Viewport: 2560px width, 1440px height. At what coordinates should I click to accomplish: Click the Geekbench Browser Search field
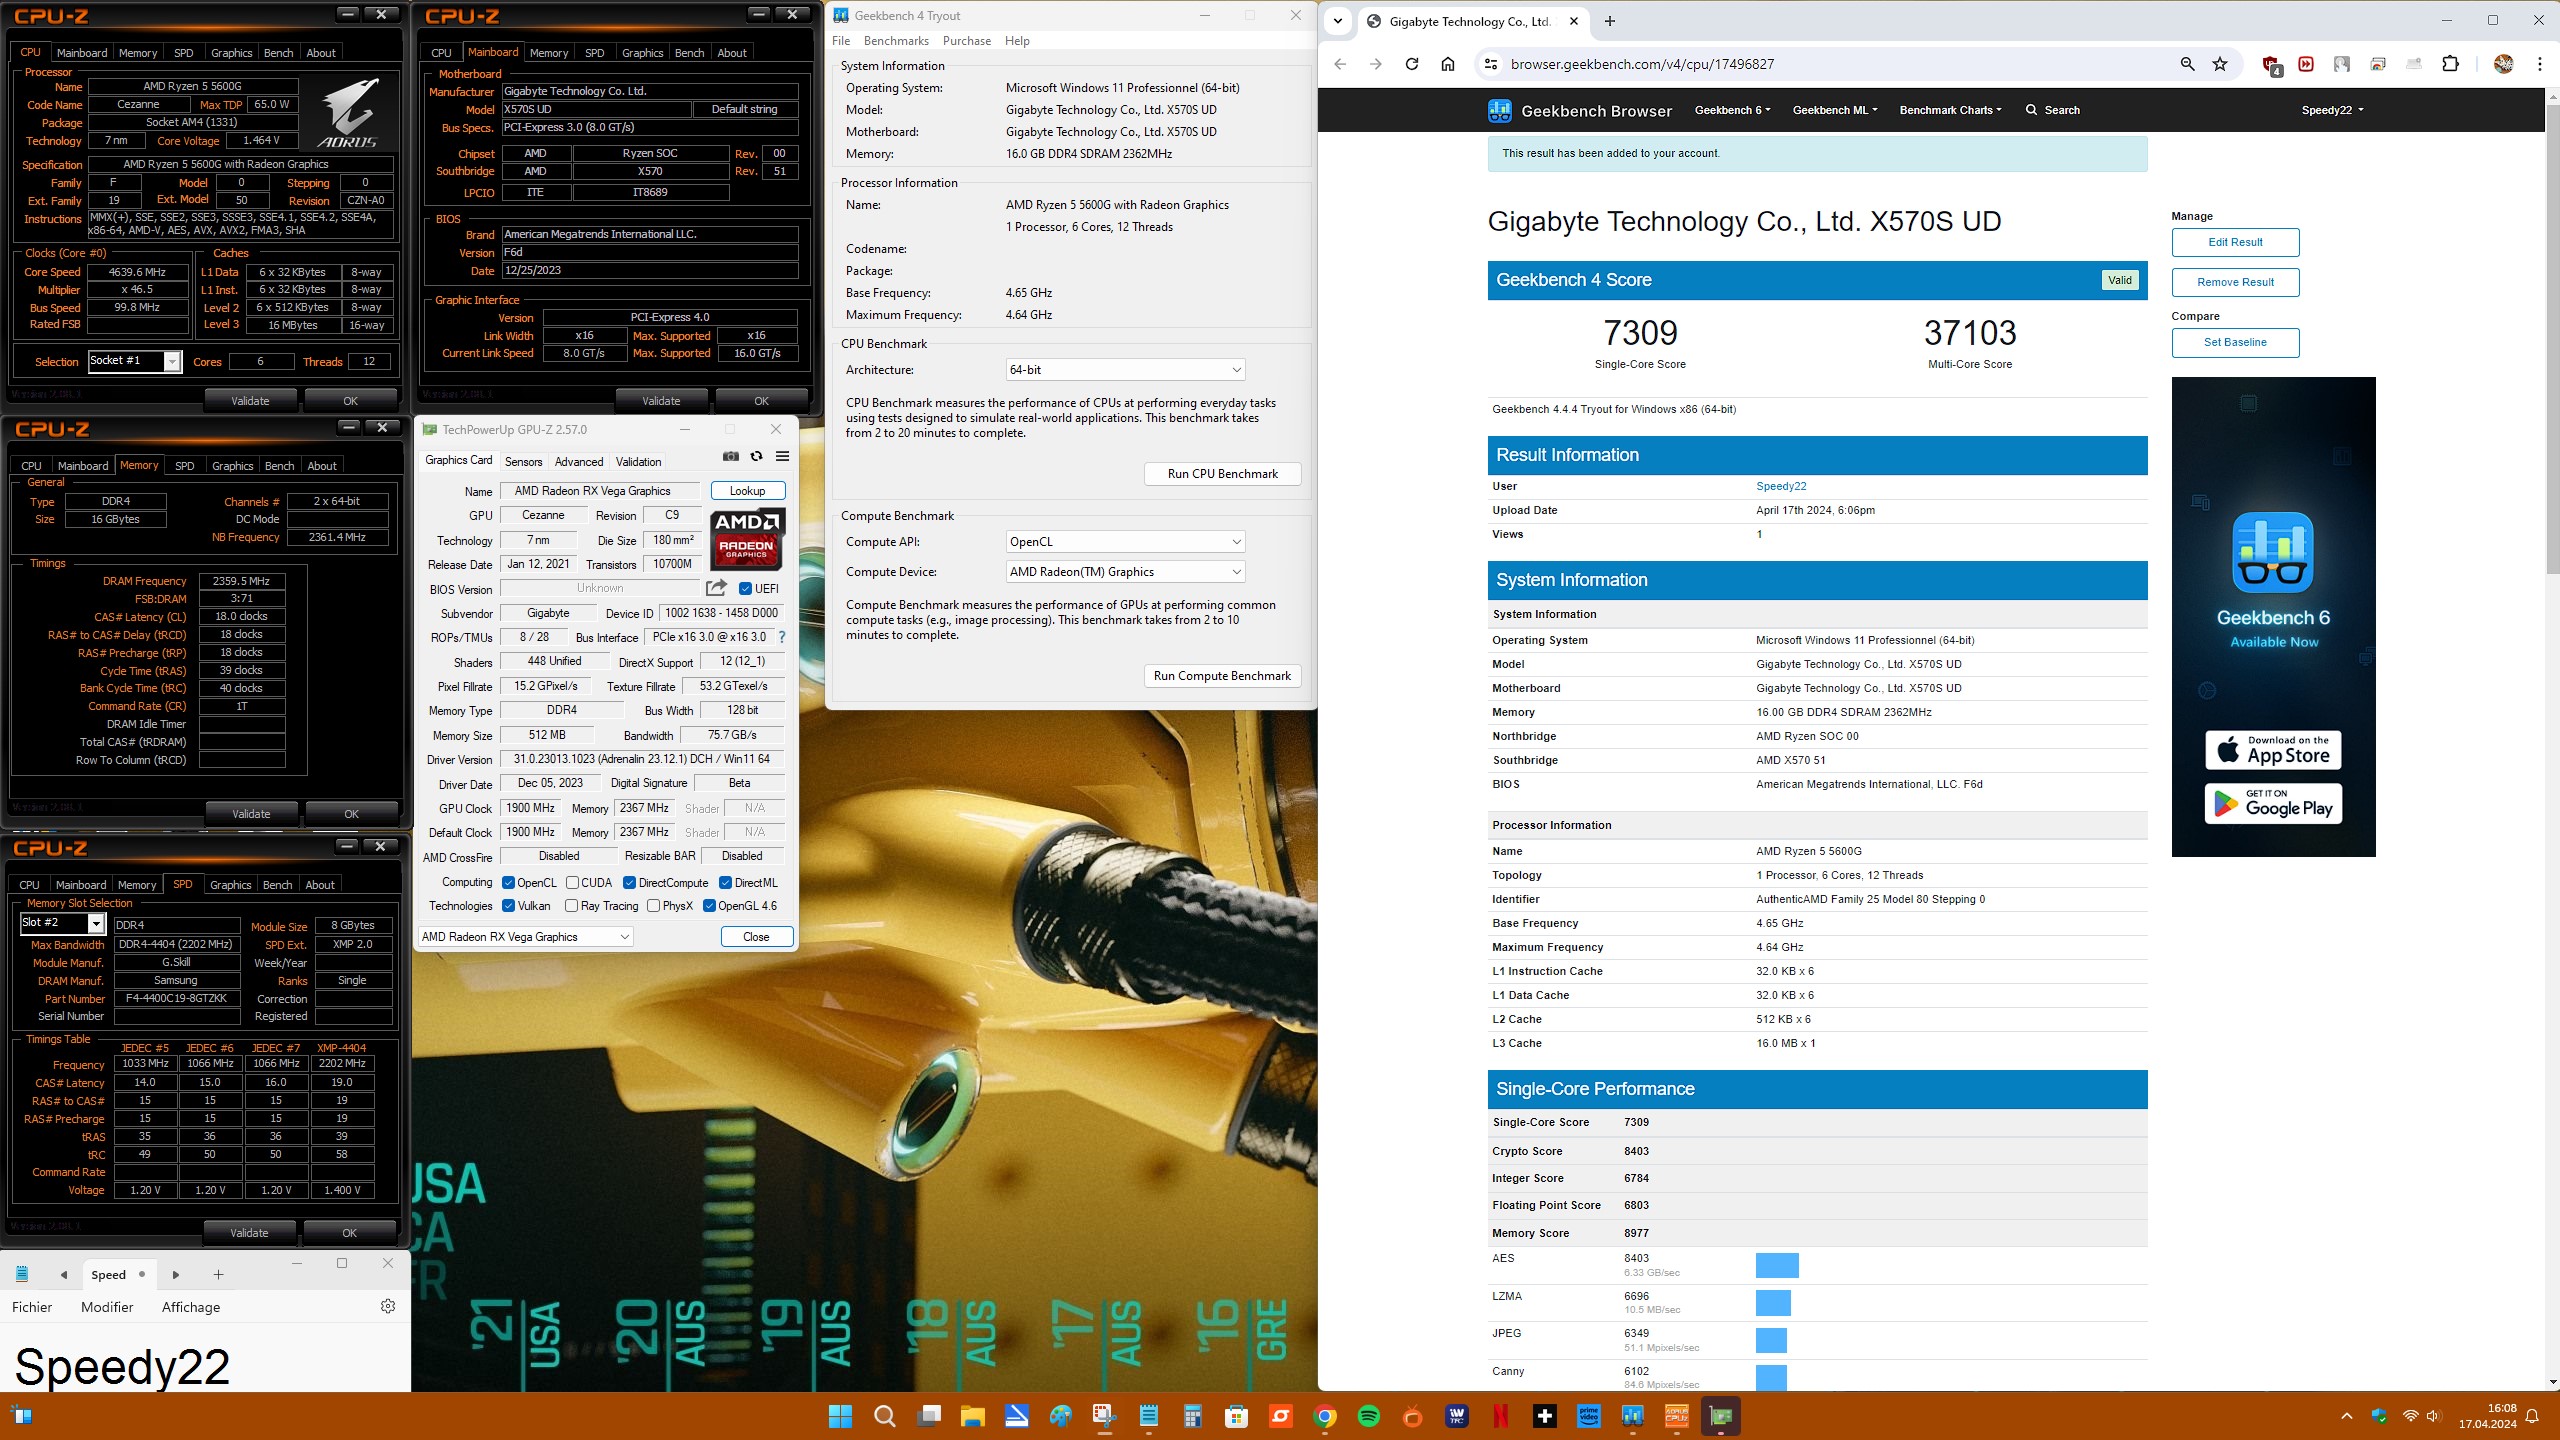(x=2053, y=110)
